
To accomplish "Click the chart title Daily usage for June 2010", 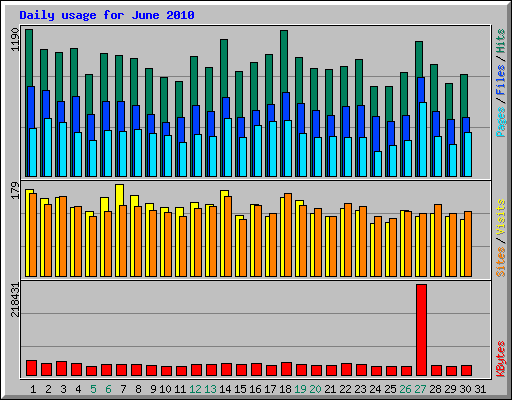I will [107, 15].
